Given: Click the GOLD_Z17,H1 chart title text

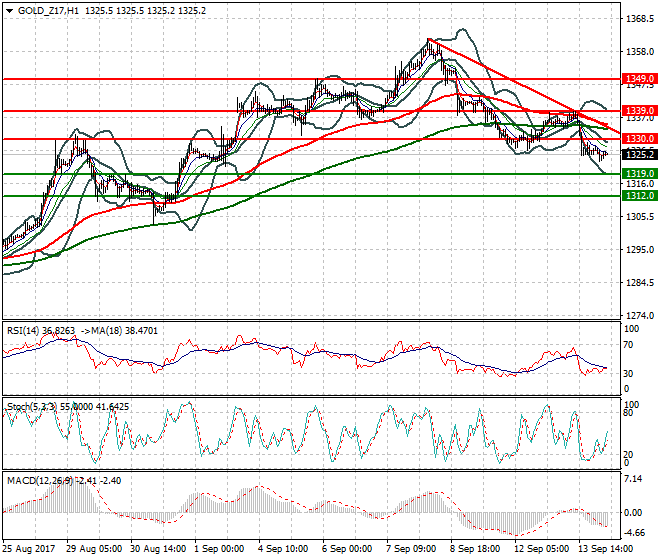Looking at the screenshot, I should click(x=48, y=11).
